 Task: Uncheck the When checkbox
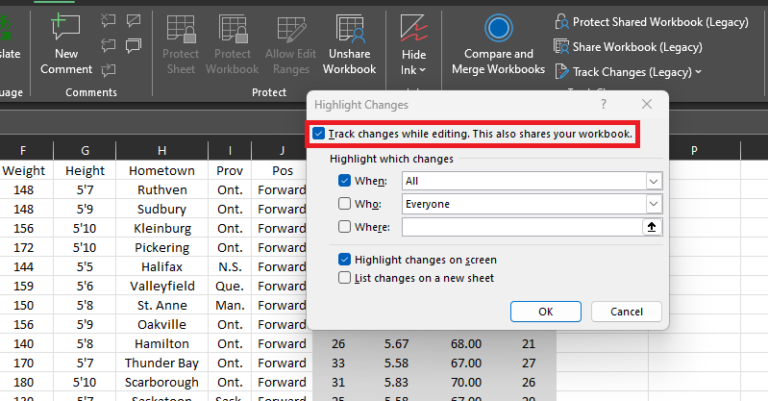click(x=344, y=181)
